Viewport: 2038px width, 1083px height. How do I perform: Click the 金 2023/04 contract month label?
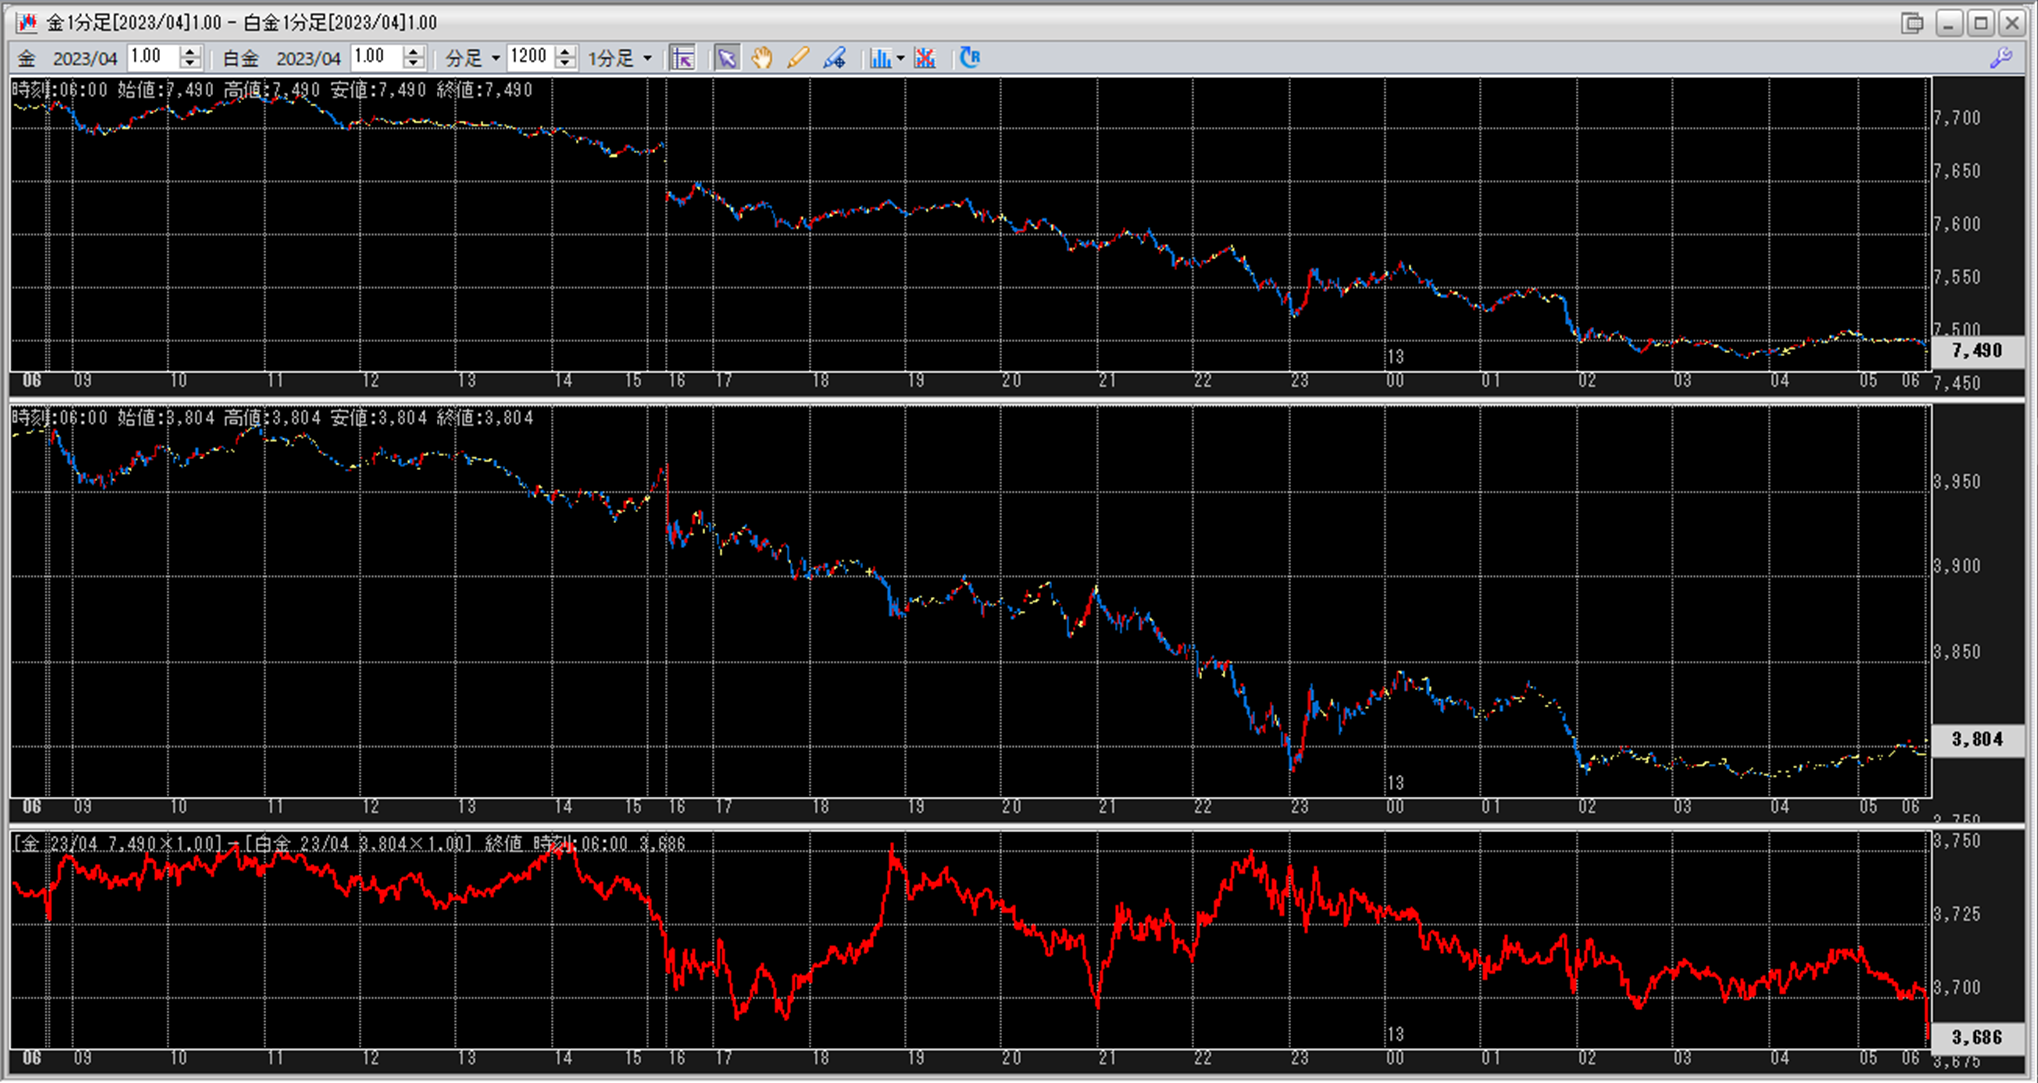85,58
